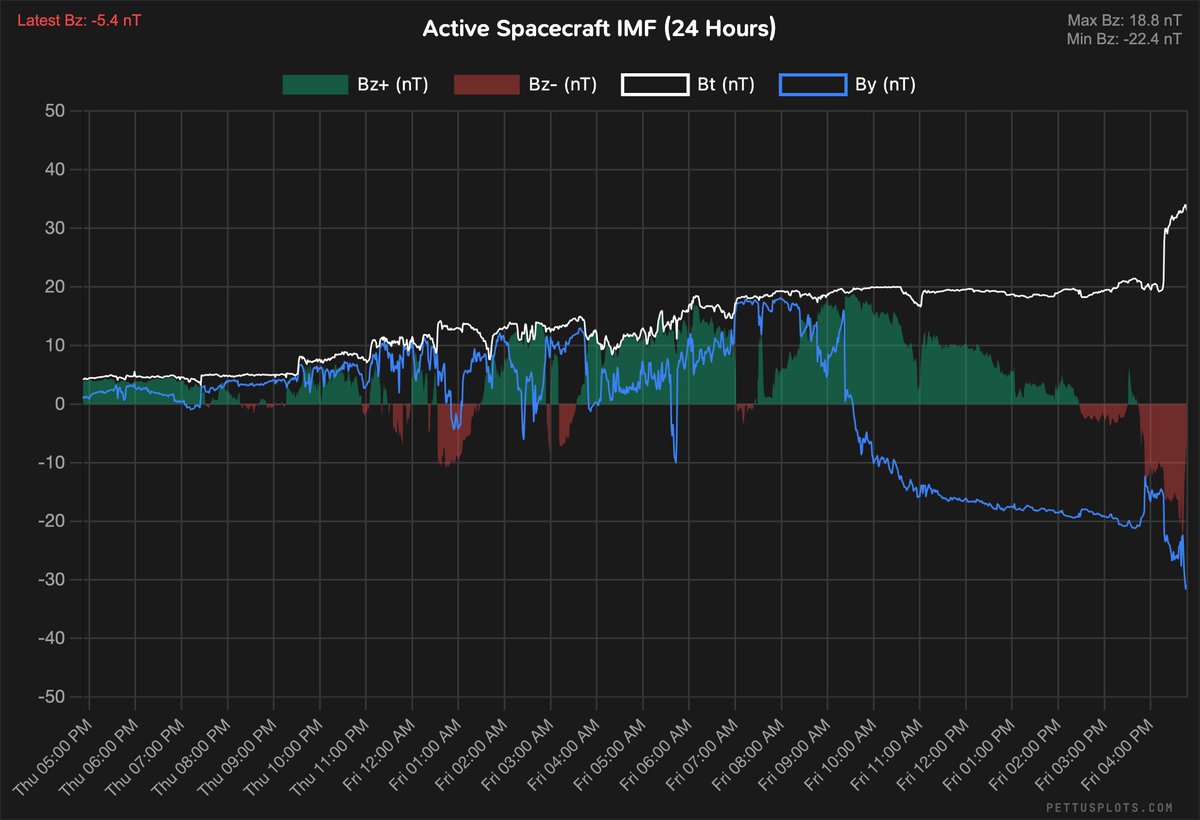Click the -50 y-axis label
This screenshot has height=820, width=1200.
tap(51, 696)
